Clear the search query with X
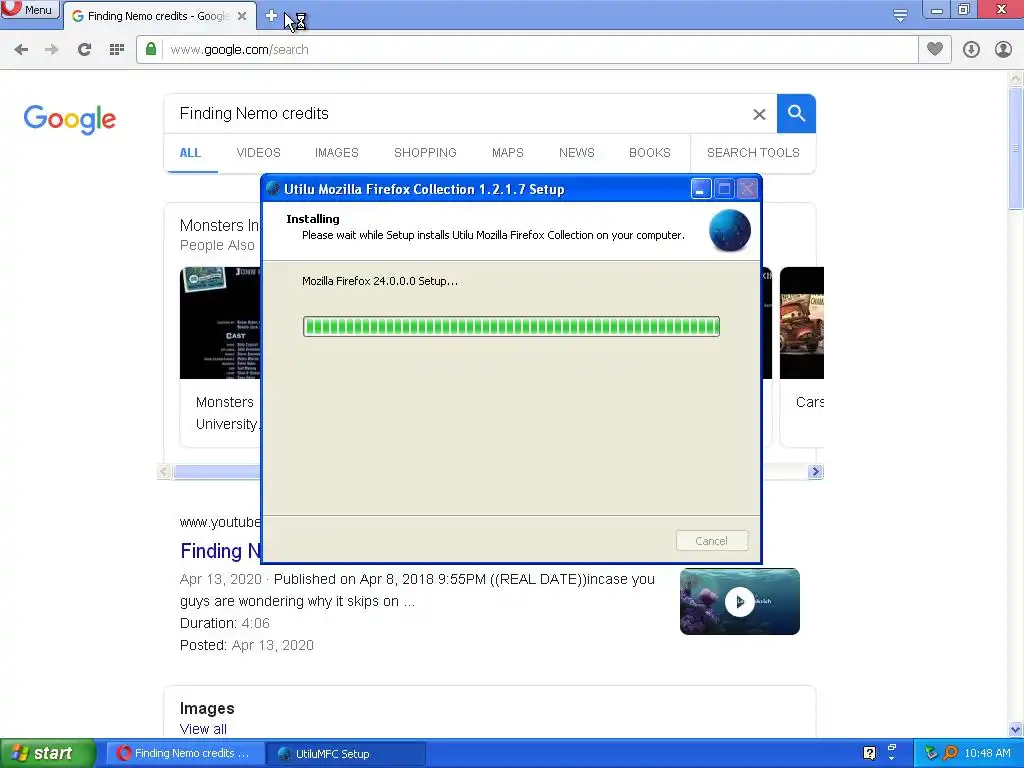This screenshot has height=768, width=1024. click(759, 114)
